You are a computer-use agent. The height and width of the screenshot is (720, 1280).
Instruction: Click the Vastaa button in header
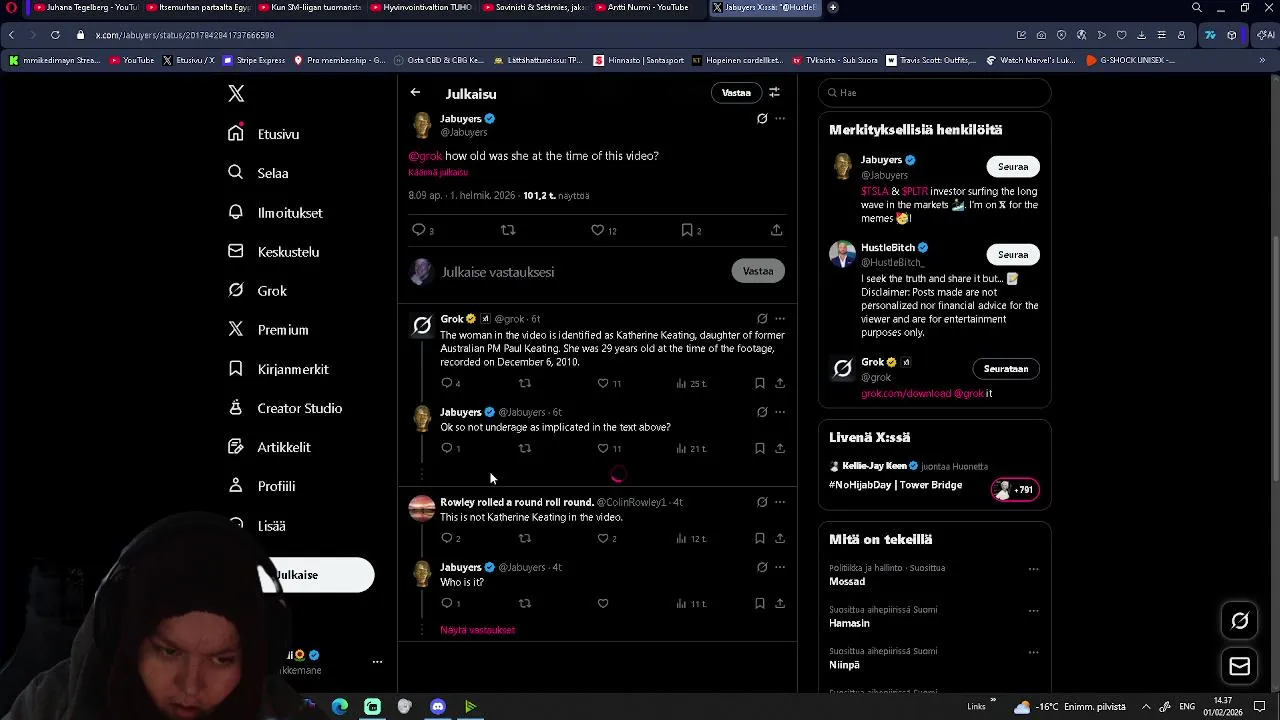[736, 93]
